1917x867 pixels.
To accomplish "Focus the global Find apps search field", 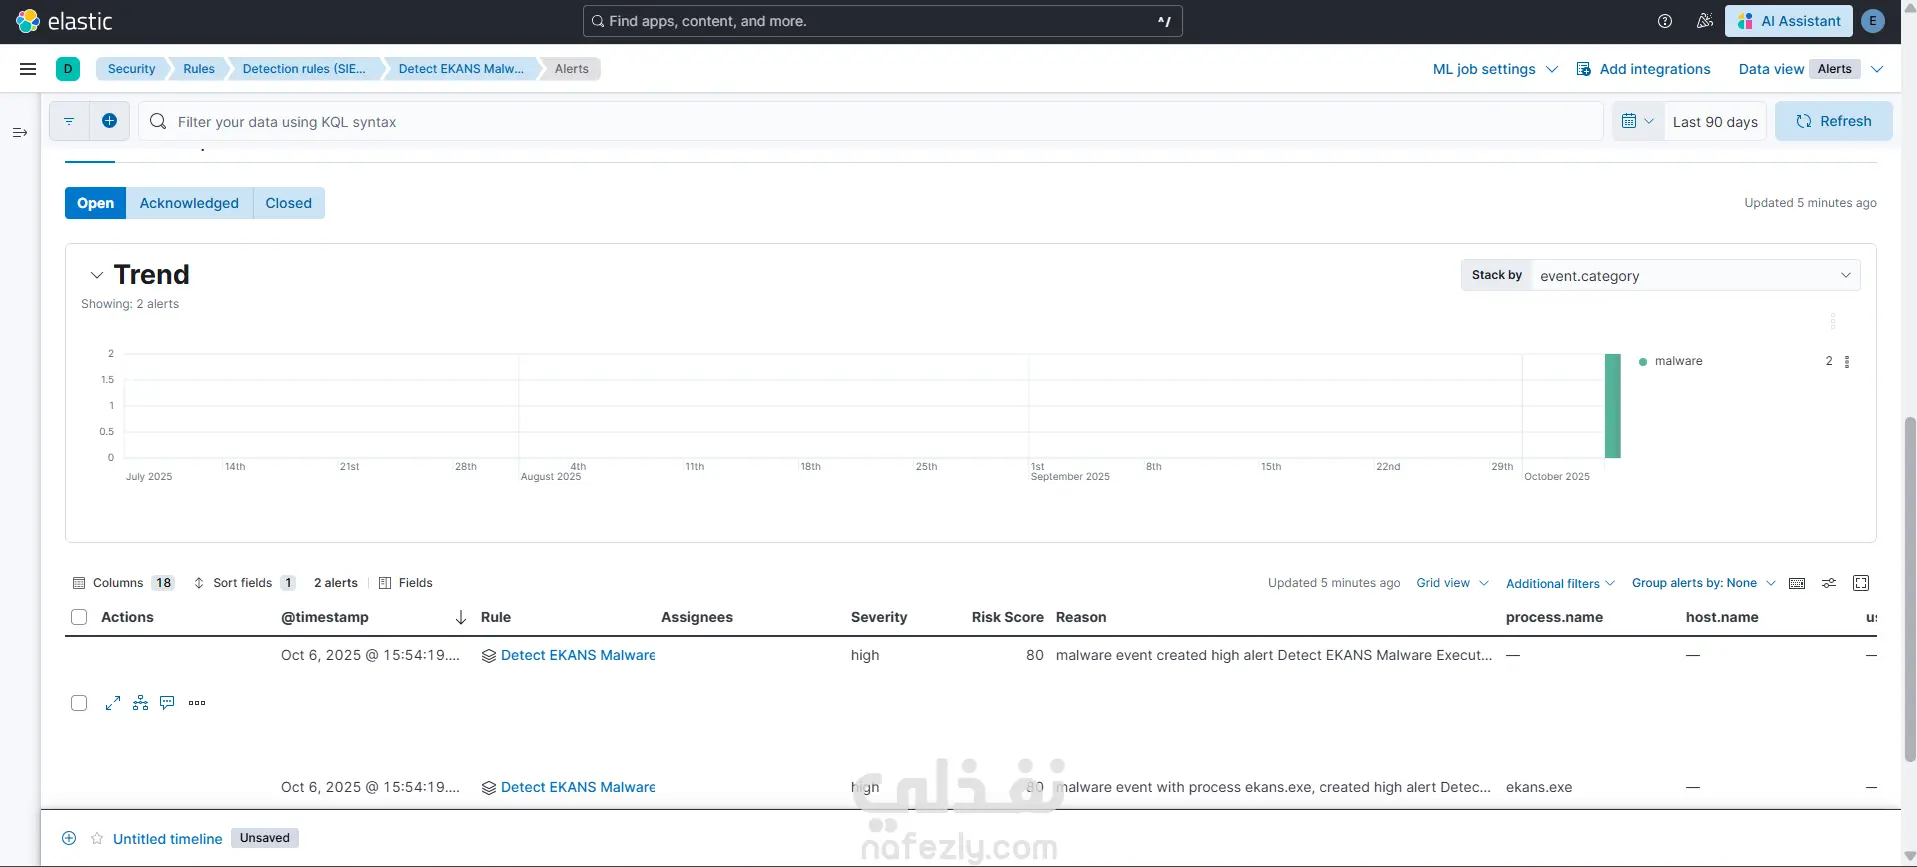I will 883,21.
